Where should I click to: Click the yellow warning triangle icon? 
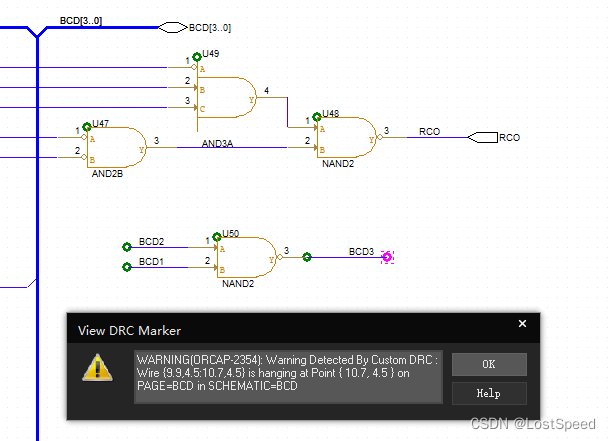97,368
